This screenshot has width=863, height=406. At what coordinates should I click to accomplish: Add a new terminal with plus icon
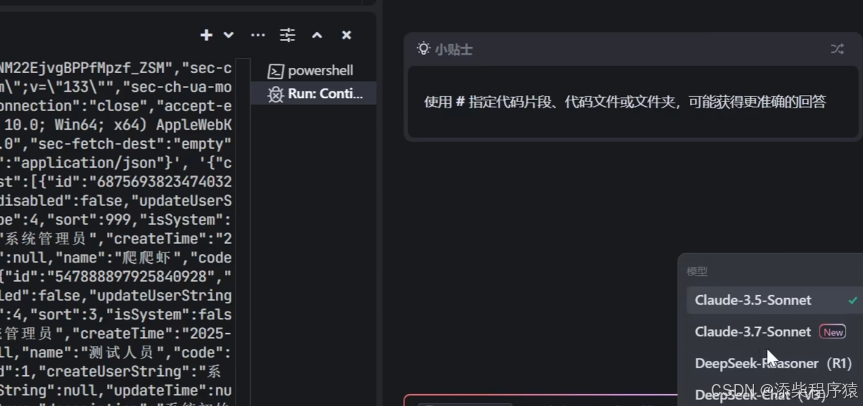(206, 35)
